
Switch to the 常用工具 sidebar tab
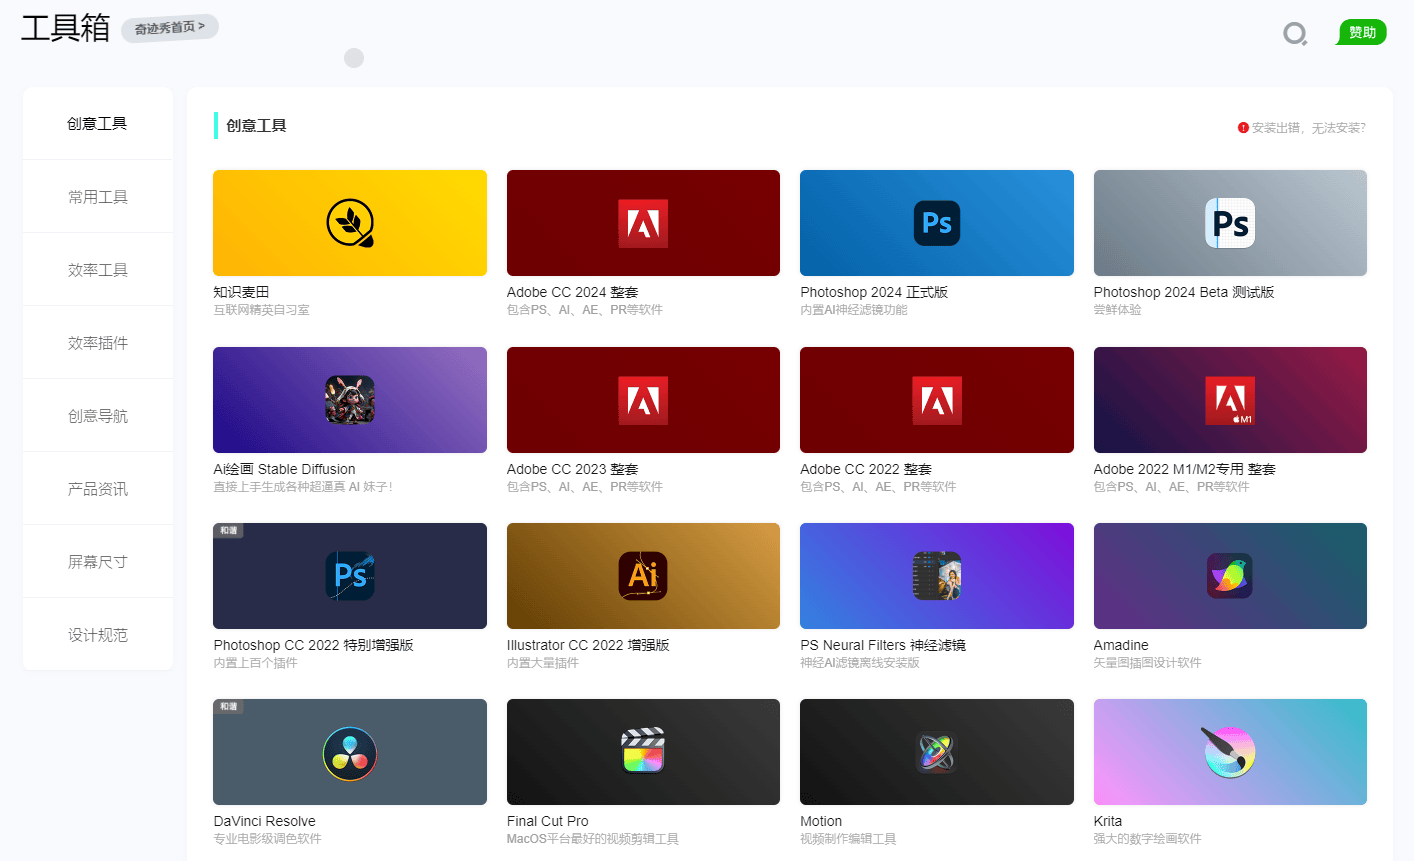(98, 197)
